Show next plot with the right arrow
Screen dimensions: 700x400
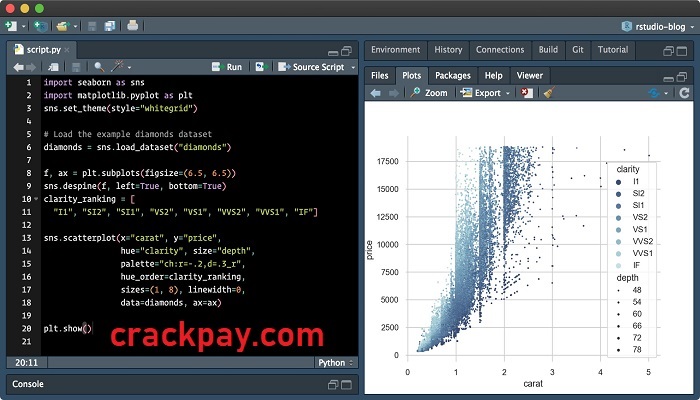coord(394,93)
